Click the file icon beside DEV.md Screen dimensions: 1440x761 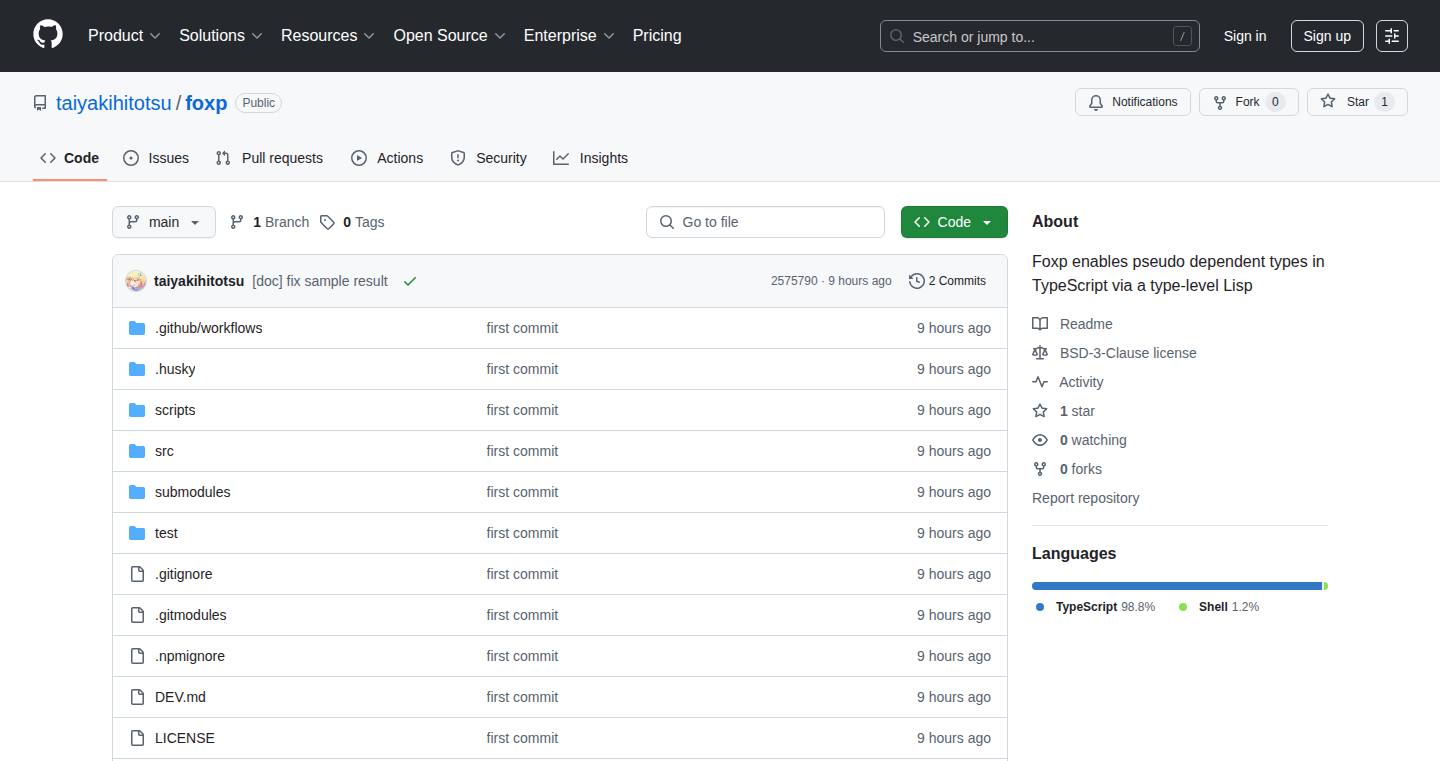click(x=137, y=697)
